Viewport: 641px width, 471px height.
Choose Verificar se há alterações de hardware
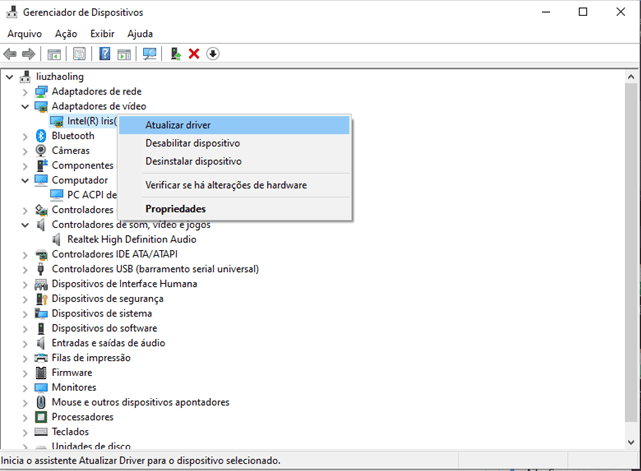click(234, 185)
